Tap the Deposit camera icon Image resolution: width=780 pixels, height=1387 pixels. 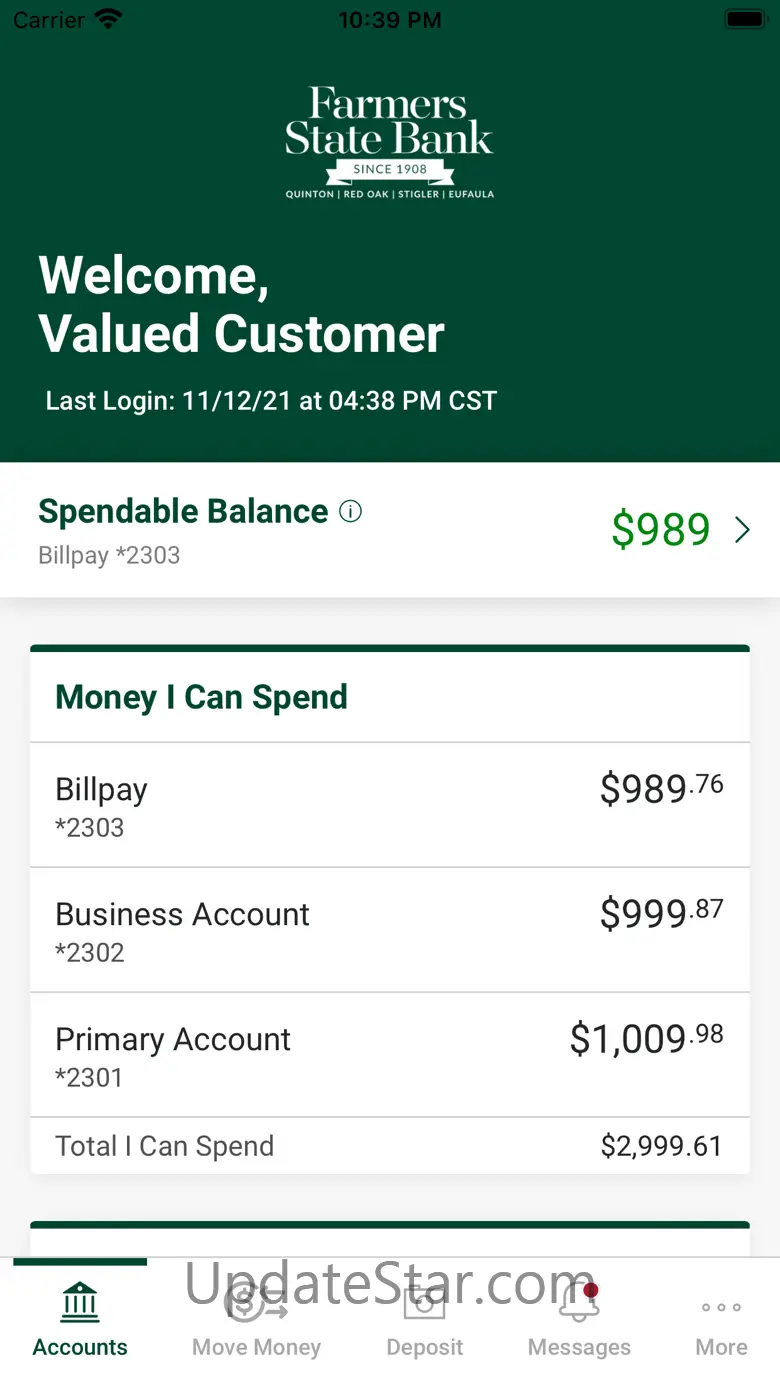pyautogui.click(x=425, y=1302)
